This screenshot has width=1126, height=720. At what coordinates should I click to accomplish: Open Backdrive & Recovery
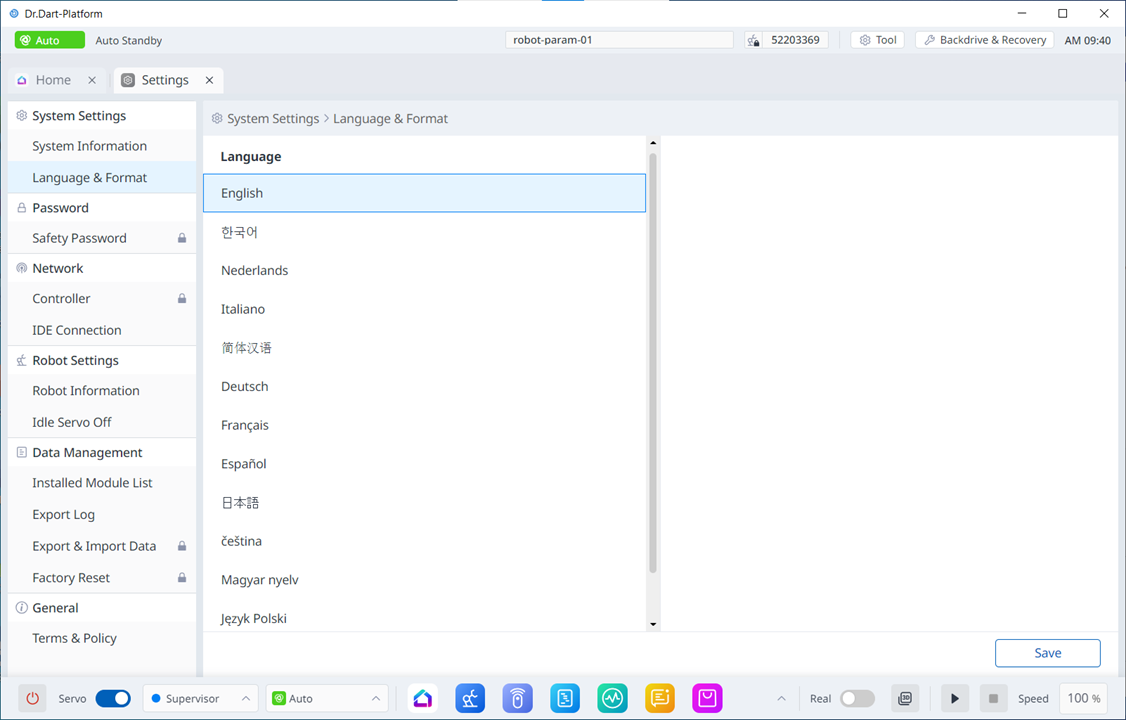[984, 39]
